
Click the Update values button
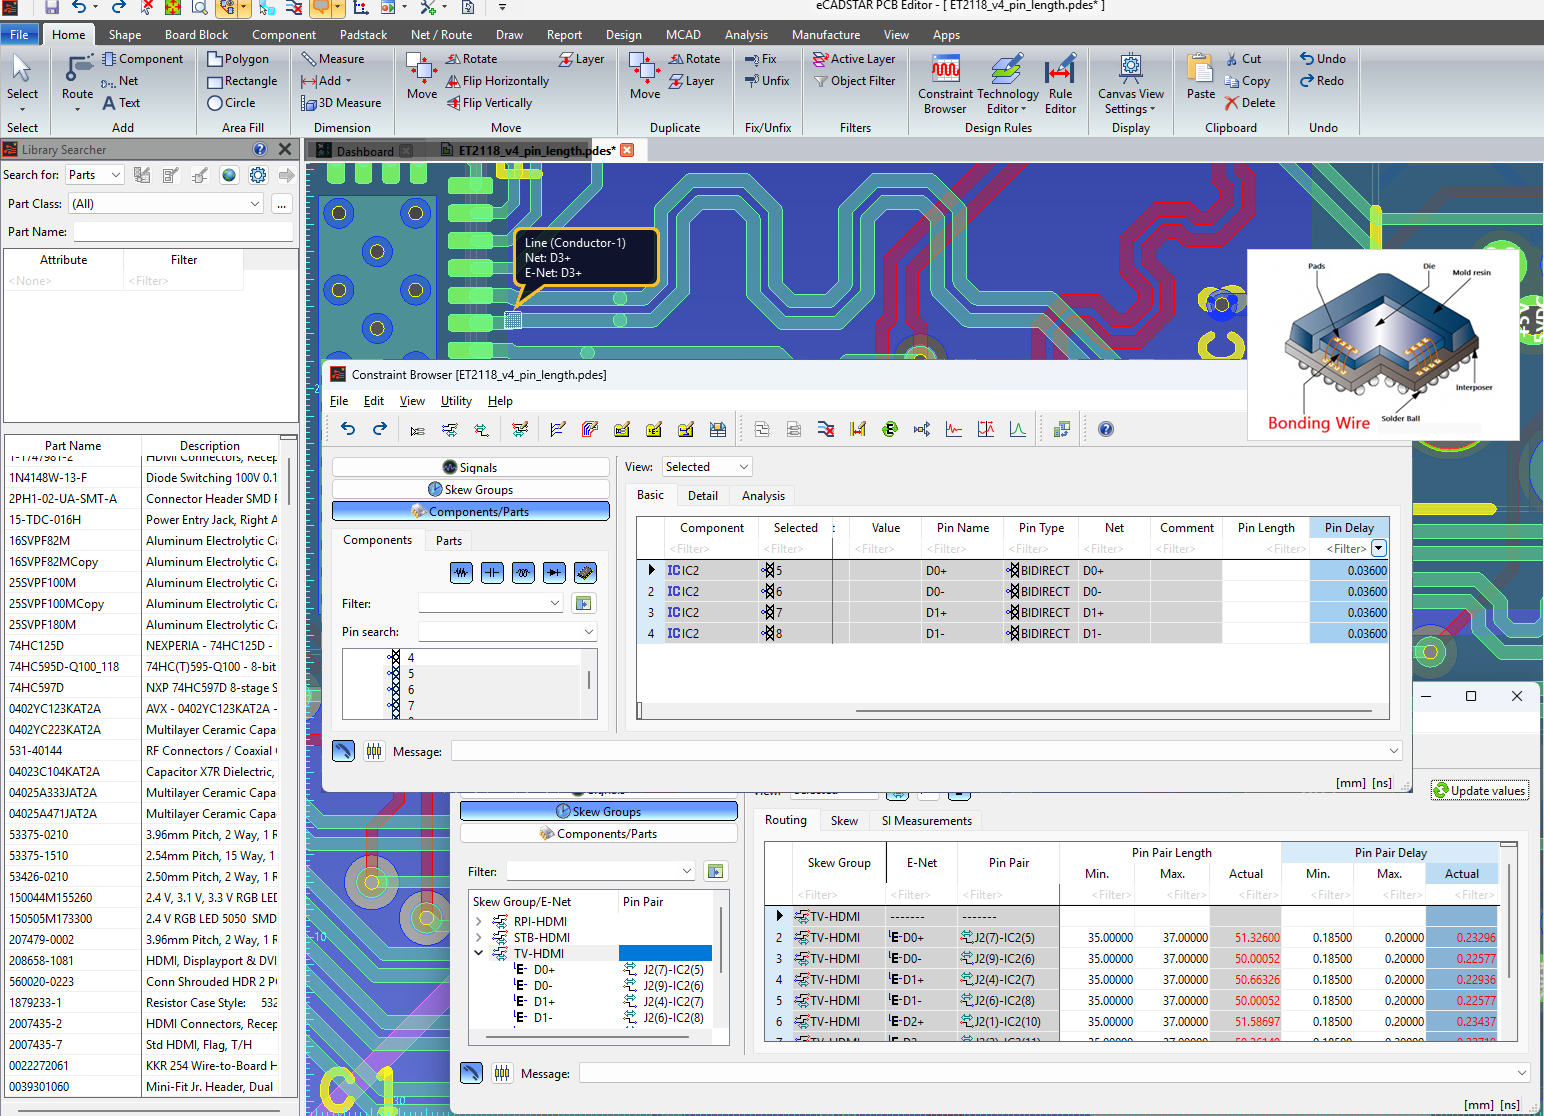(1479, 790)
